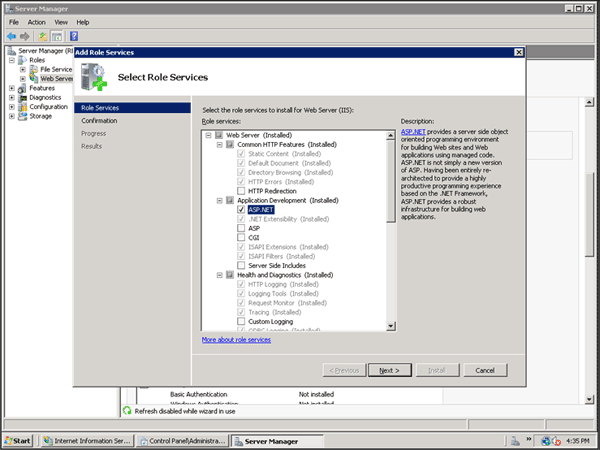Collapse Health and Diagnostics node
This screenshot has width=600, height=450.
tap(220, 275)
